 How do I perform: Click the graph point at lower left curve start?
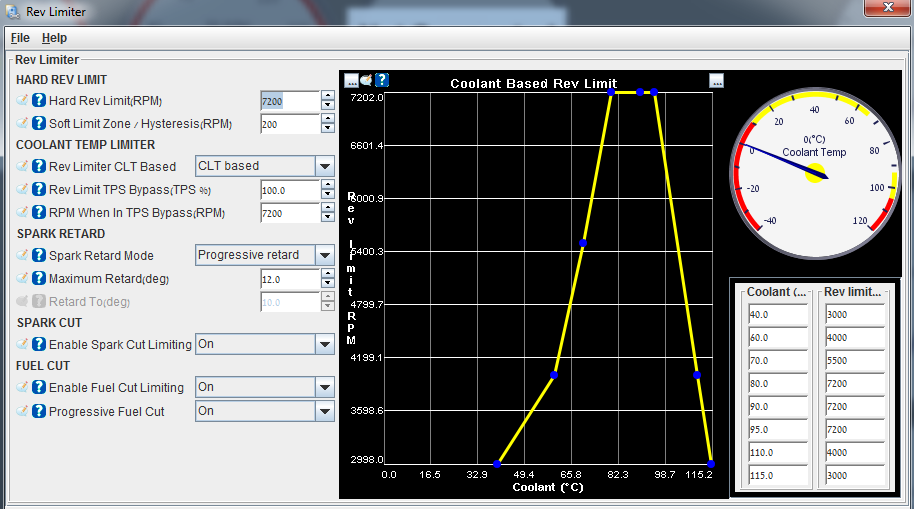point(497,464)
